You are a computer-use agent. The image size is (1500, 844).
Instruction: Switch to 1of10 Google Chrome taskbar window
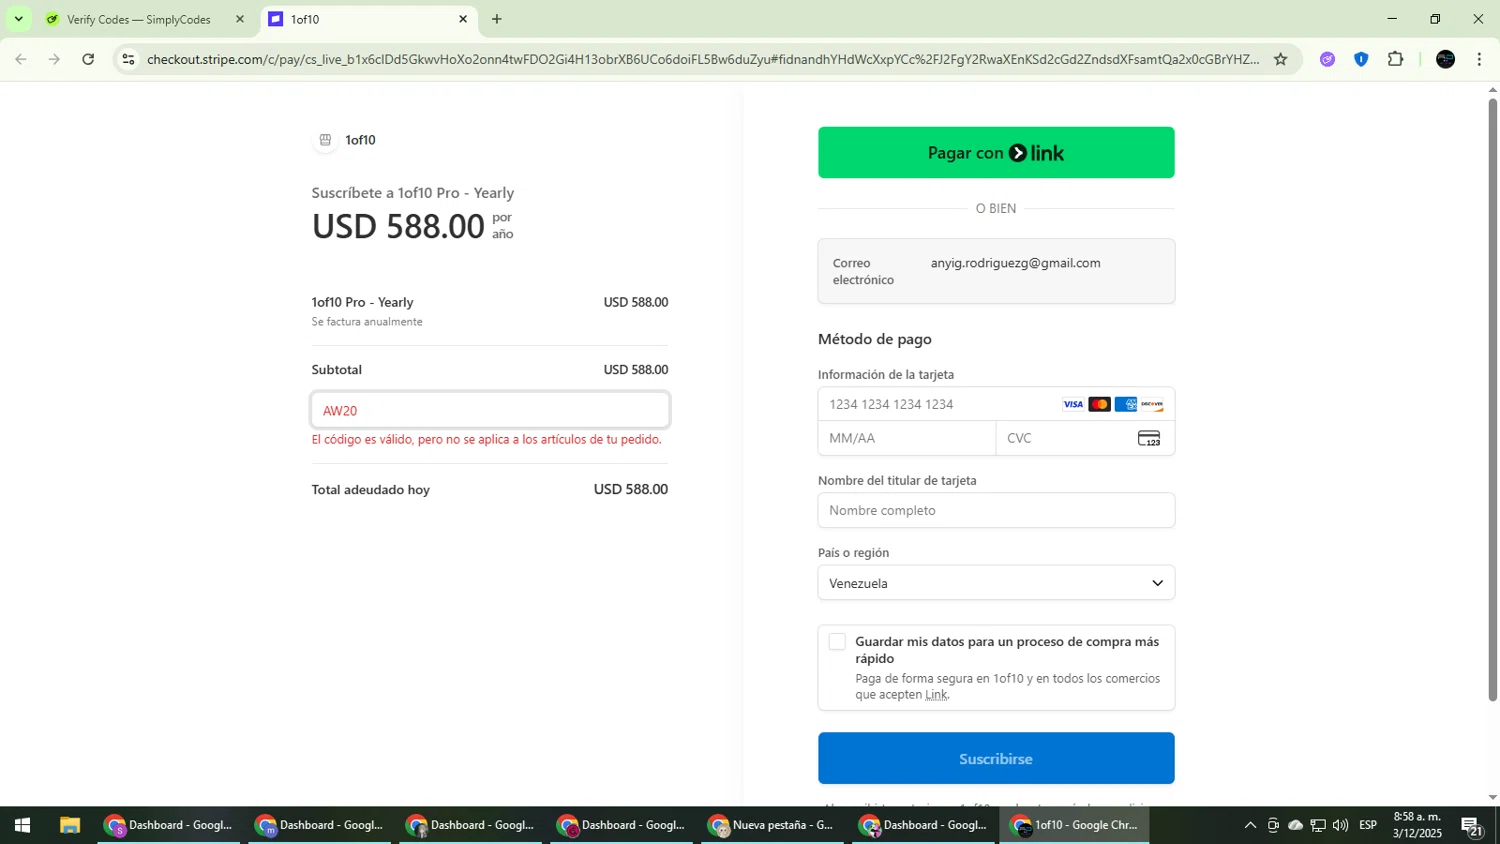coord(1075,825)
